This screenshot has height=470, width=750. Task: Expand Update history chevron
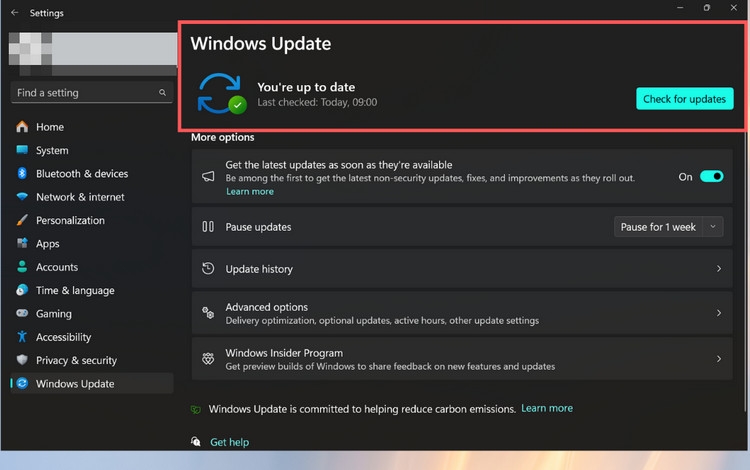718,269
